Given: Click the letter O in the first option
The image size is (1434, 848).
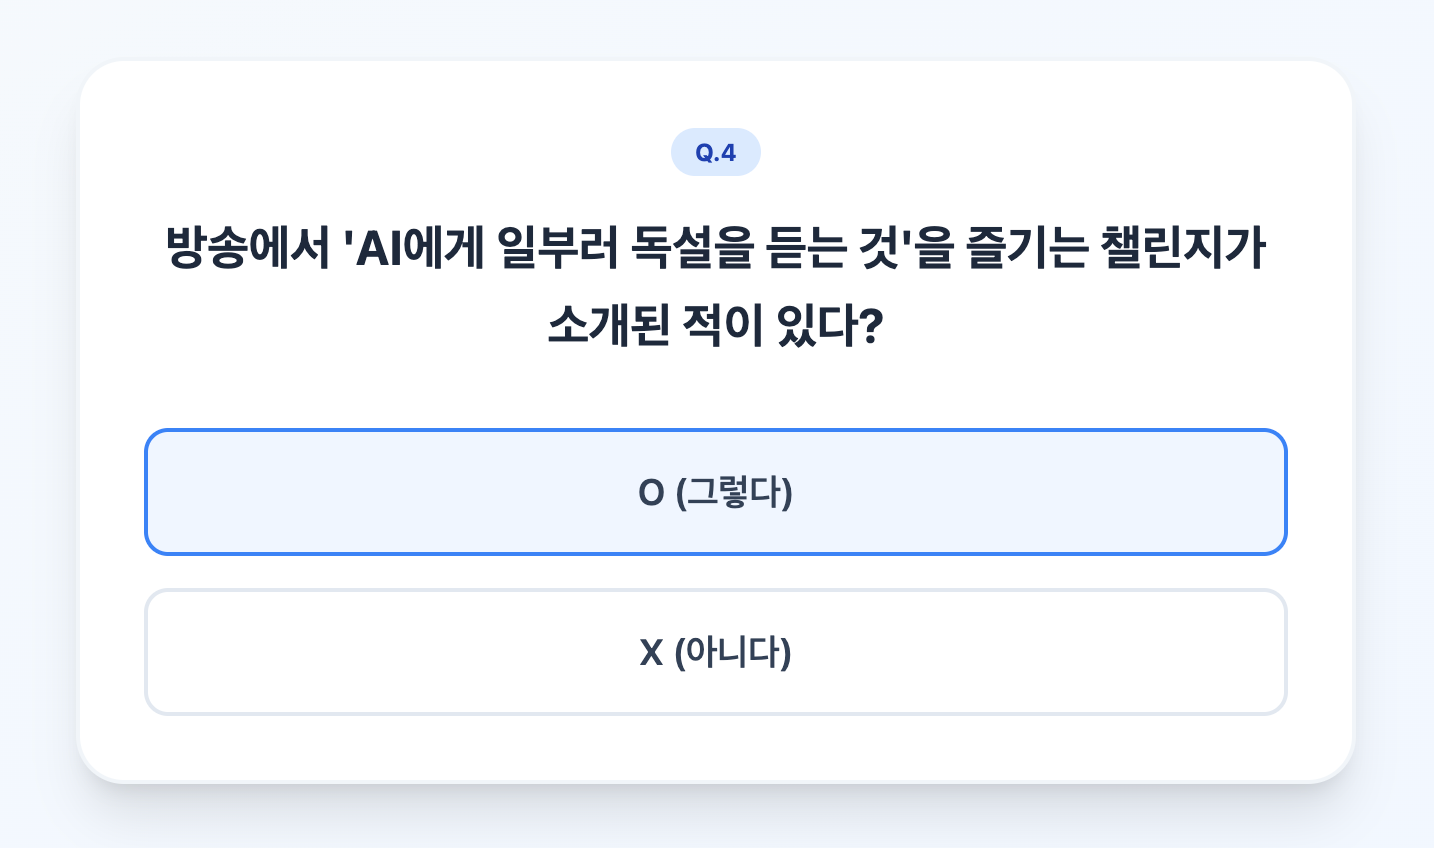Looking at the screenshot, I should (651, 493).
